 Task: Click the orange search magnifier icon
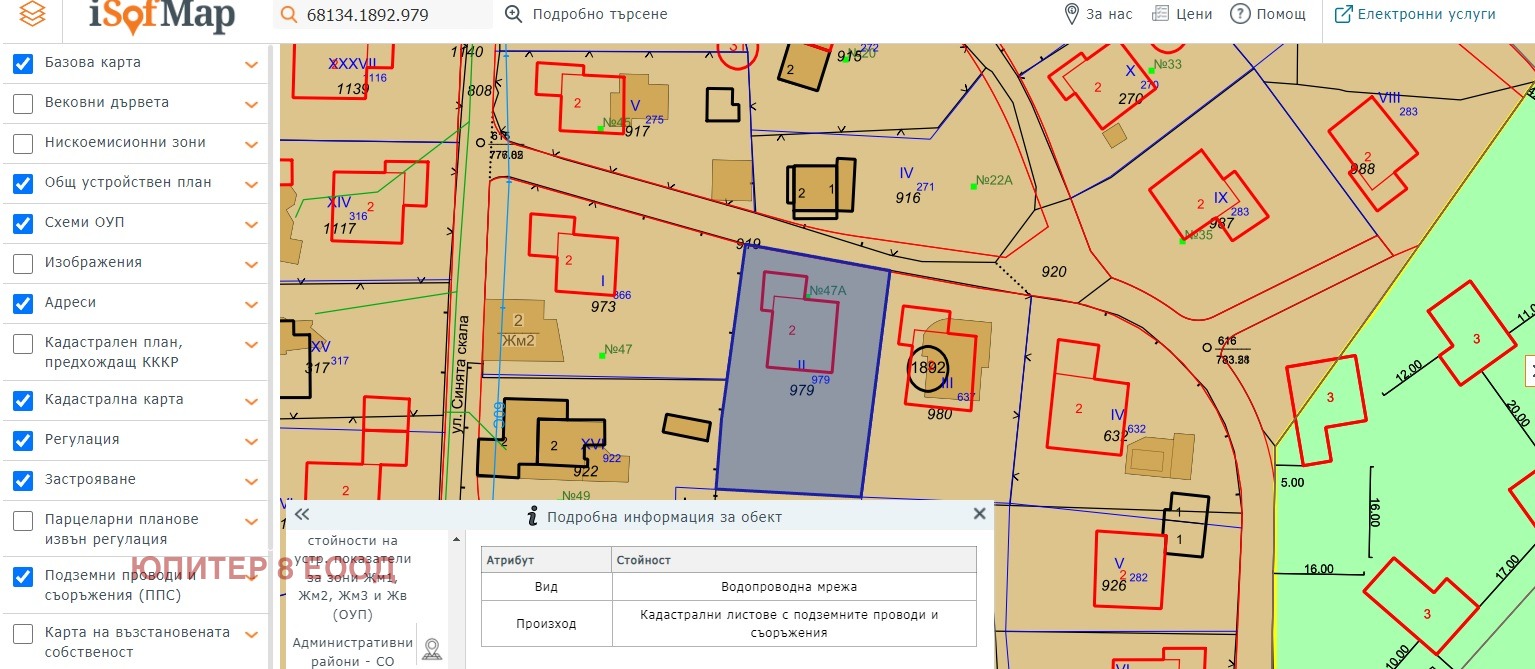pos(289,15)
